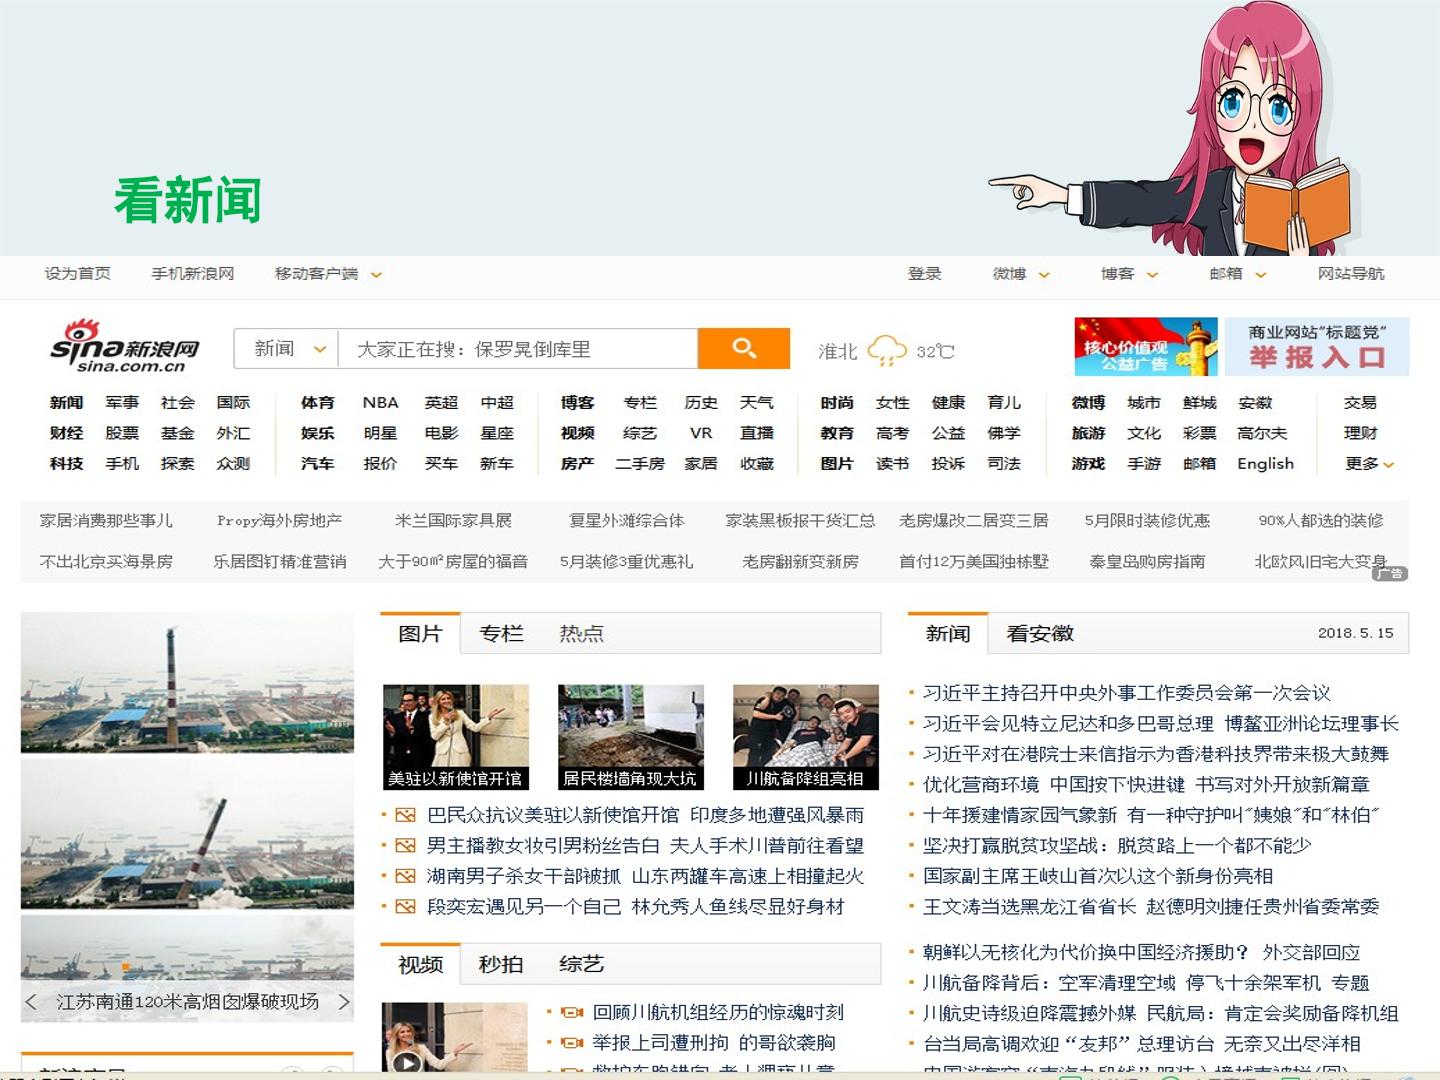This screenshot has width=1440, height=1080.
Task: Open the 举报入口 banner
Action: 1317,346
